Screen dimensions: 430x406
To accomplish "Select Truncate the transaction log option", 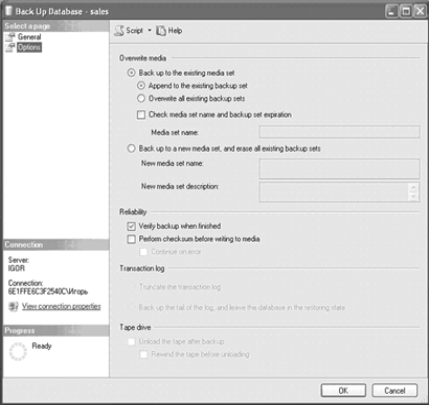I will coord(131,287).
